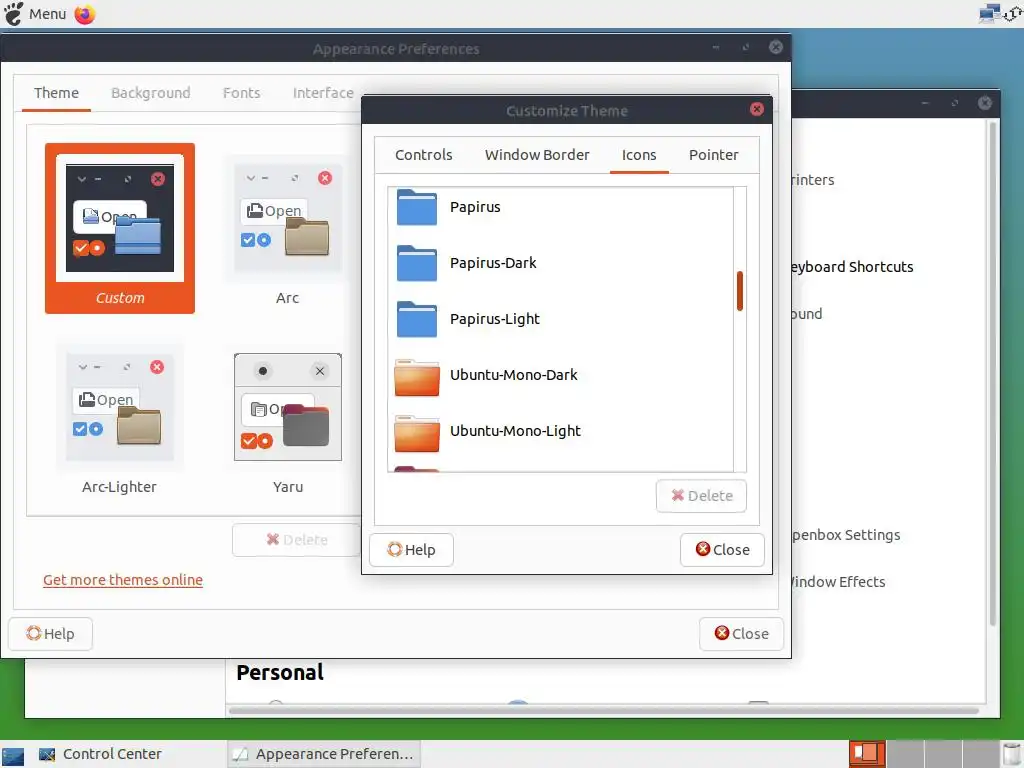Click Close in Customize Theme dialog
The width and height of the screenshot is (1024, 768).
click(x=722, y=550)
